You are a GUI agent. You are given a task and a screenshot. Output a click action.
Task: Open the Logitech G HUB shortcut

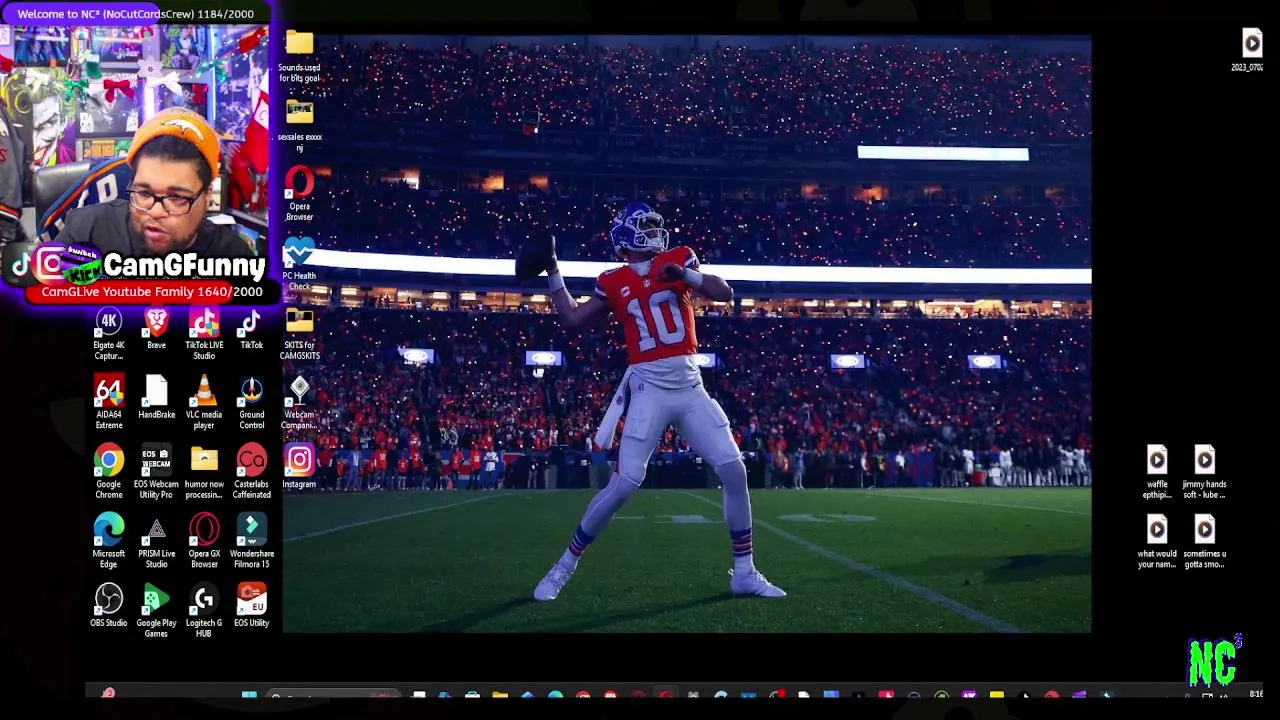coord(204,612)
